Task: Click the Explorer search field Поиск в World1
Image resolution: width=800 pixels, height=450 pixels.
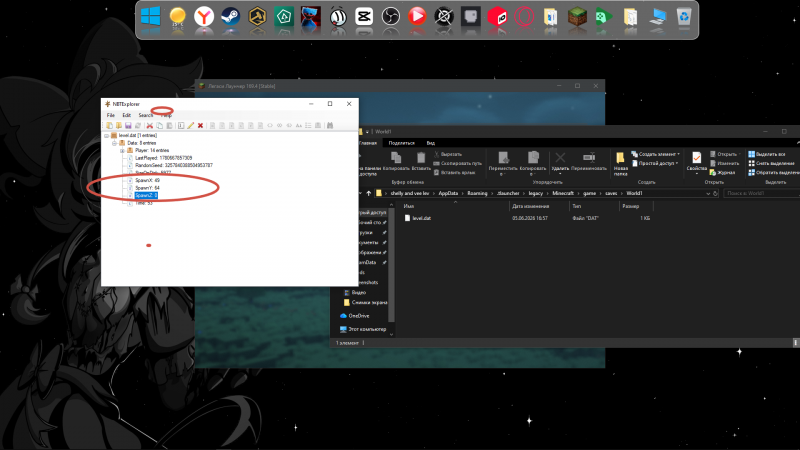Action: coord(761,193)
